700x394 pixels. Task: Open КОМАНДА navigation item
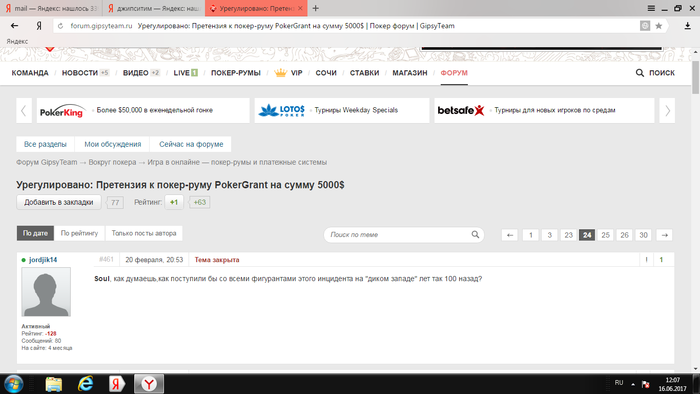coord(30,73)
